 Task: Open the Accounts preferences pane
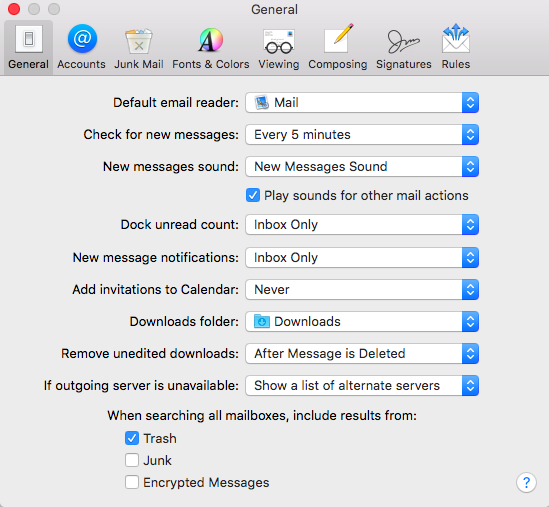pos(82,47)
